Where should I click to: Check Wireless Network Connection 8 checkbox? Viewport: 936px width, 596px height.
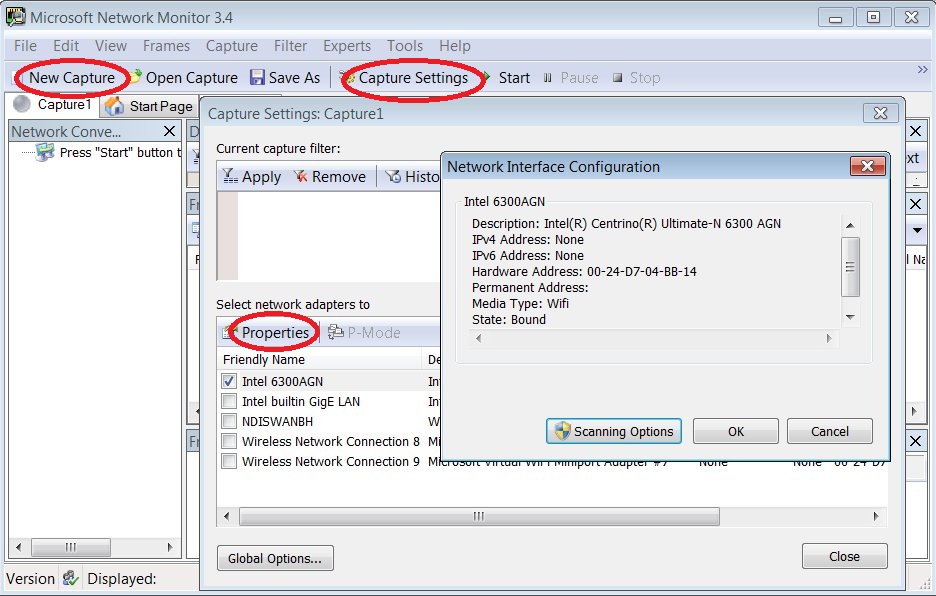point(229,441)
